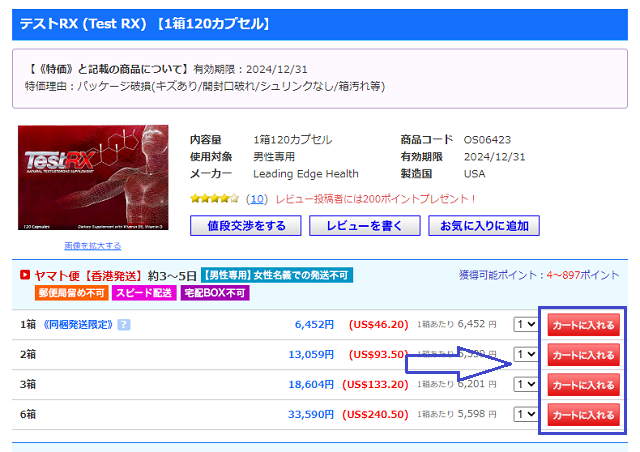The width and height of the screenshot is (640, 452).
Task: Click the (US$133.20) price text
Action: (x=375, y=384)
